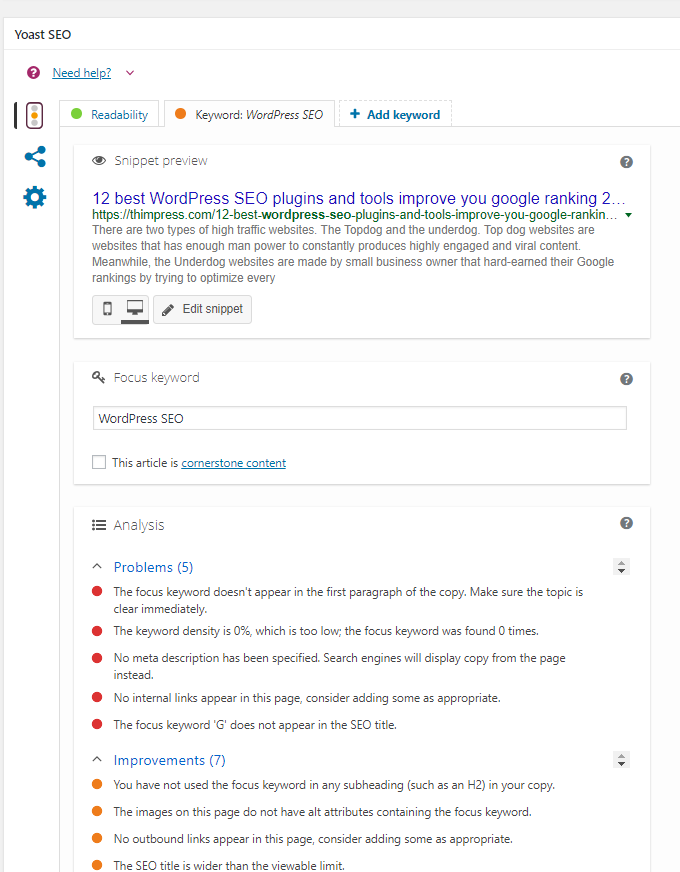
Task: Click the Edit snippet button
Action: tap(202, 309)
